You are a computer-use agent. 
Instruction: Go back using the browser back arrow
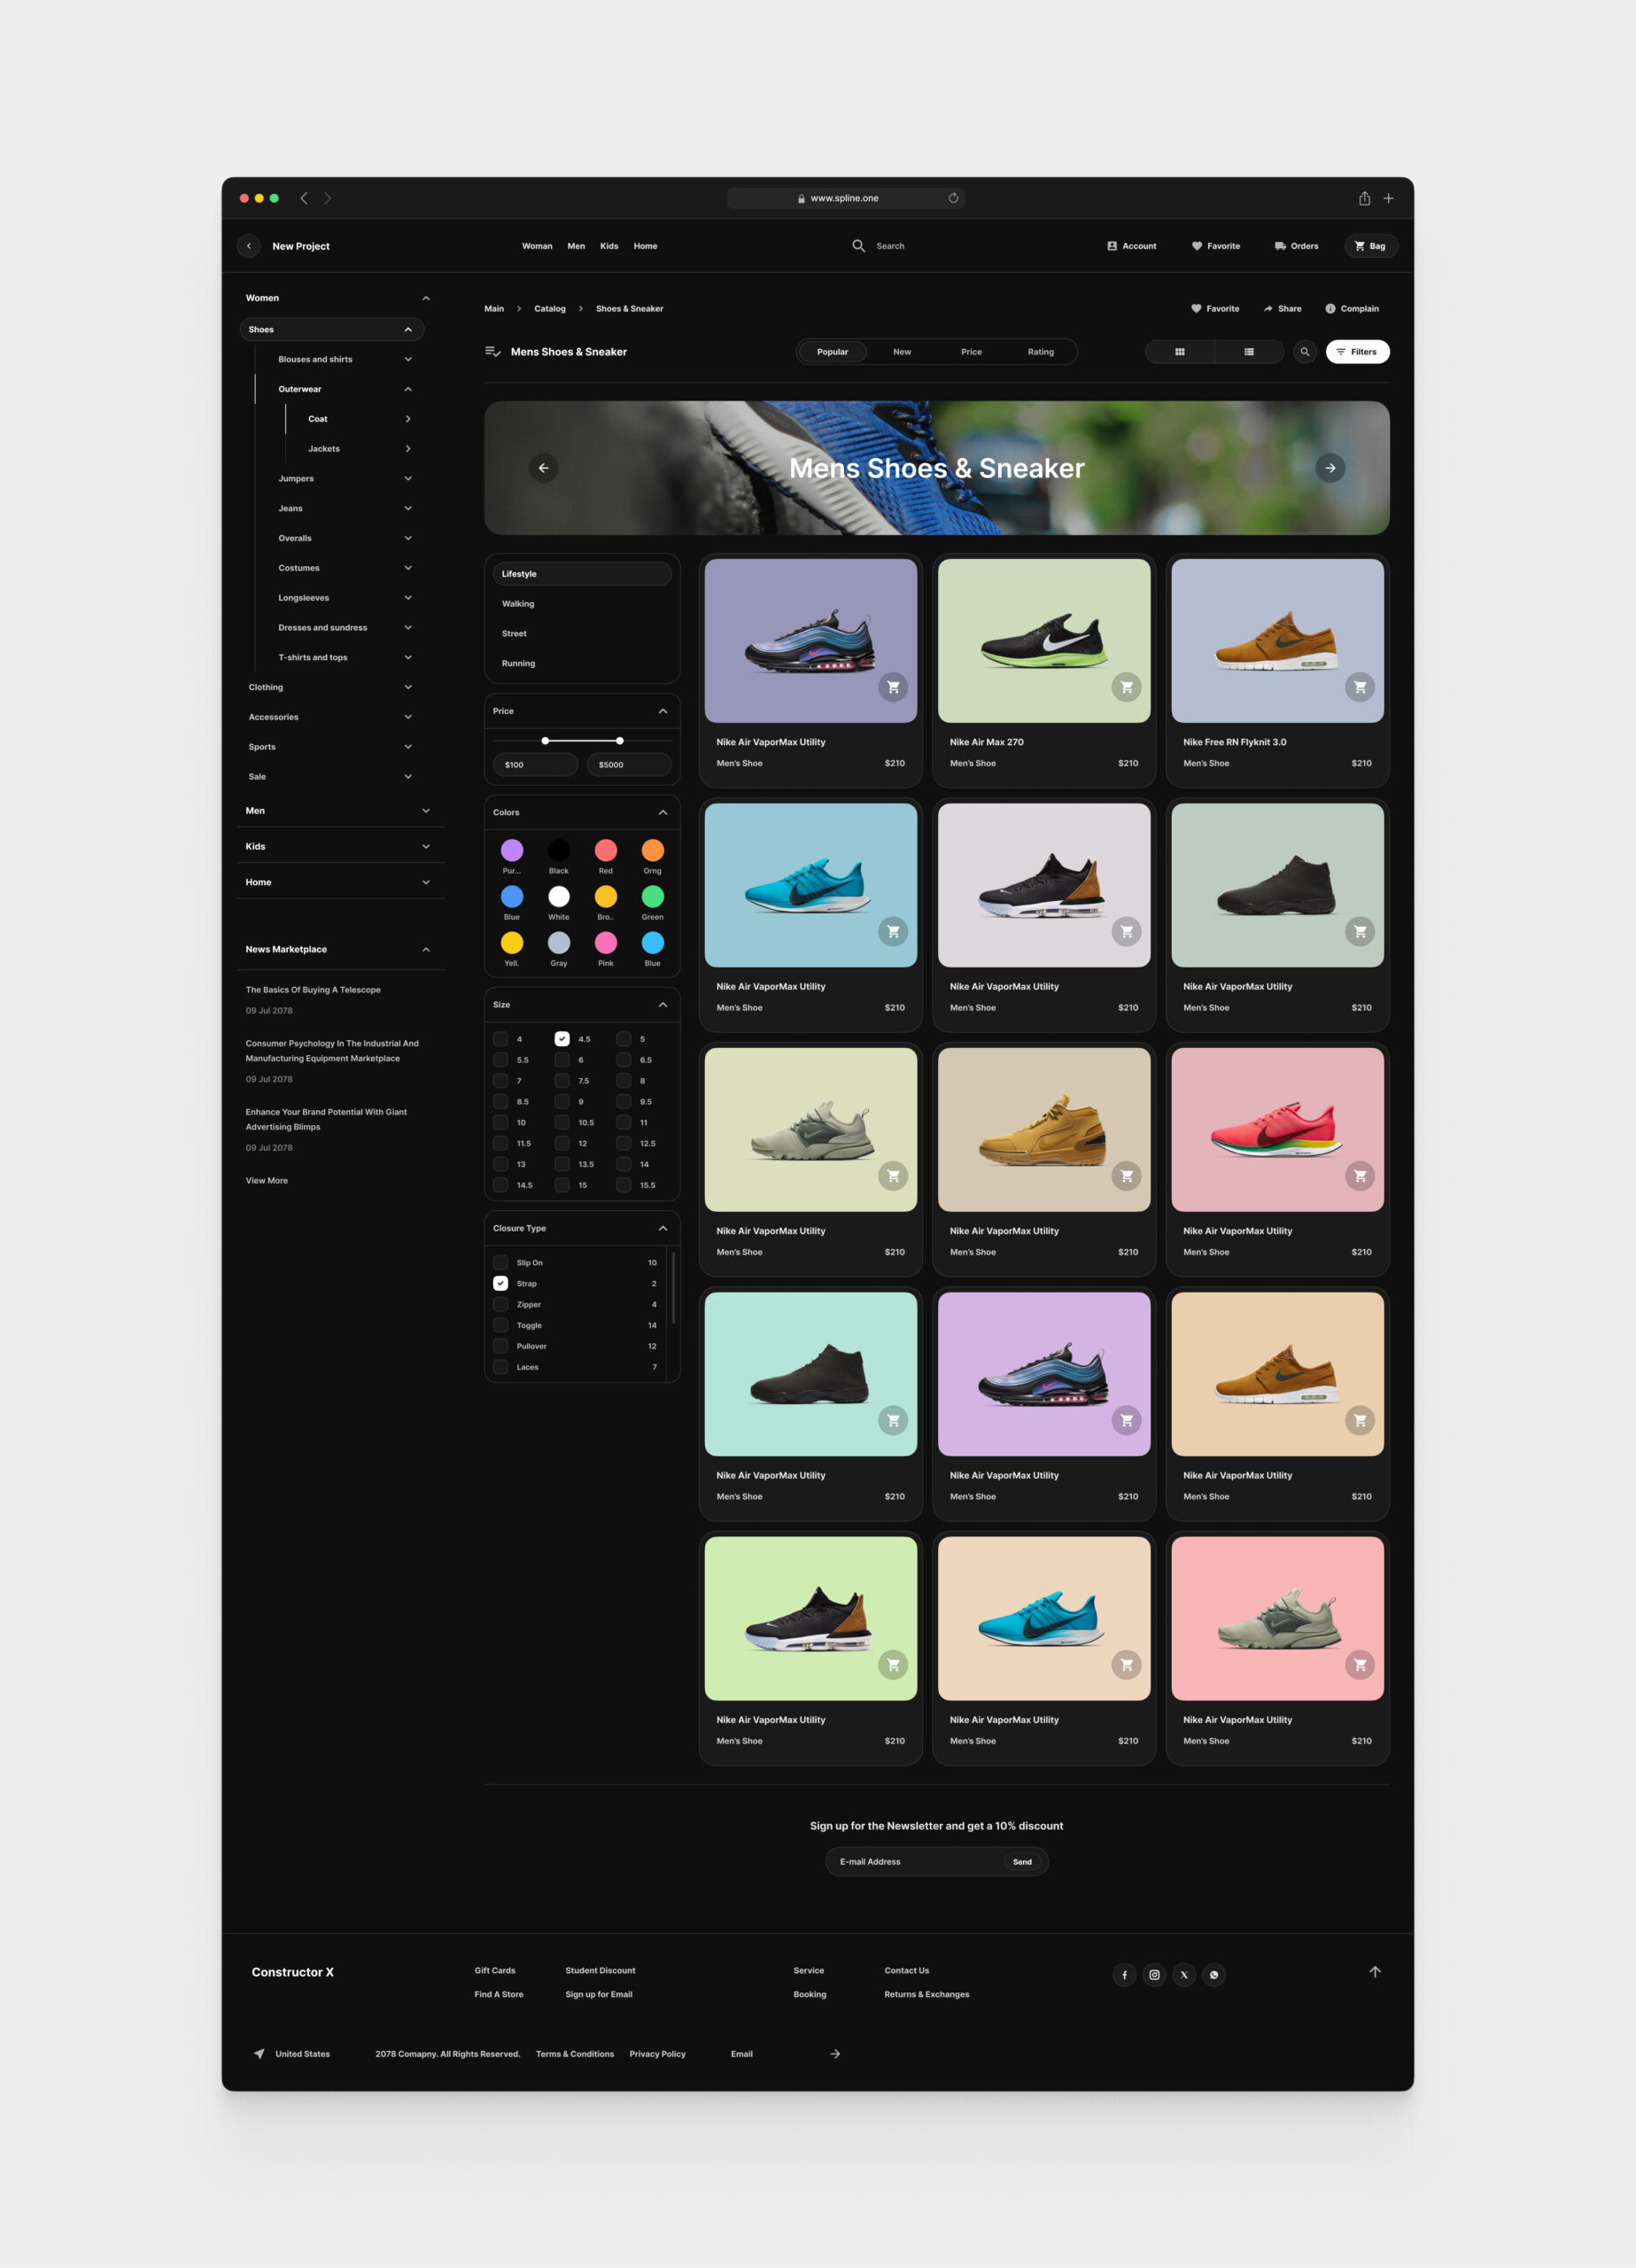point(304,198)
